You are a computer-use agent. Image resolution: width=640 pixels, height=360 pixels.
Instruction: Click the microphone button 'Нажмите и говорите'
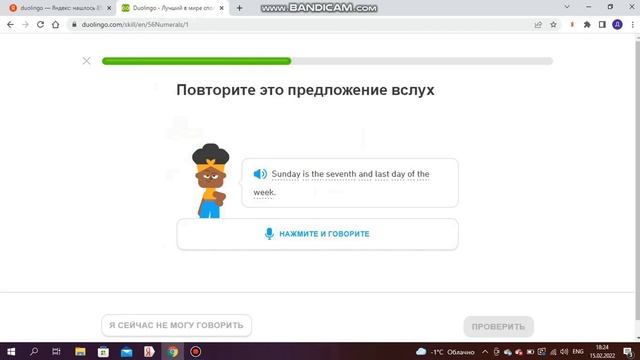click(x=317, y=234)
